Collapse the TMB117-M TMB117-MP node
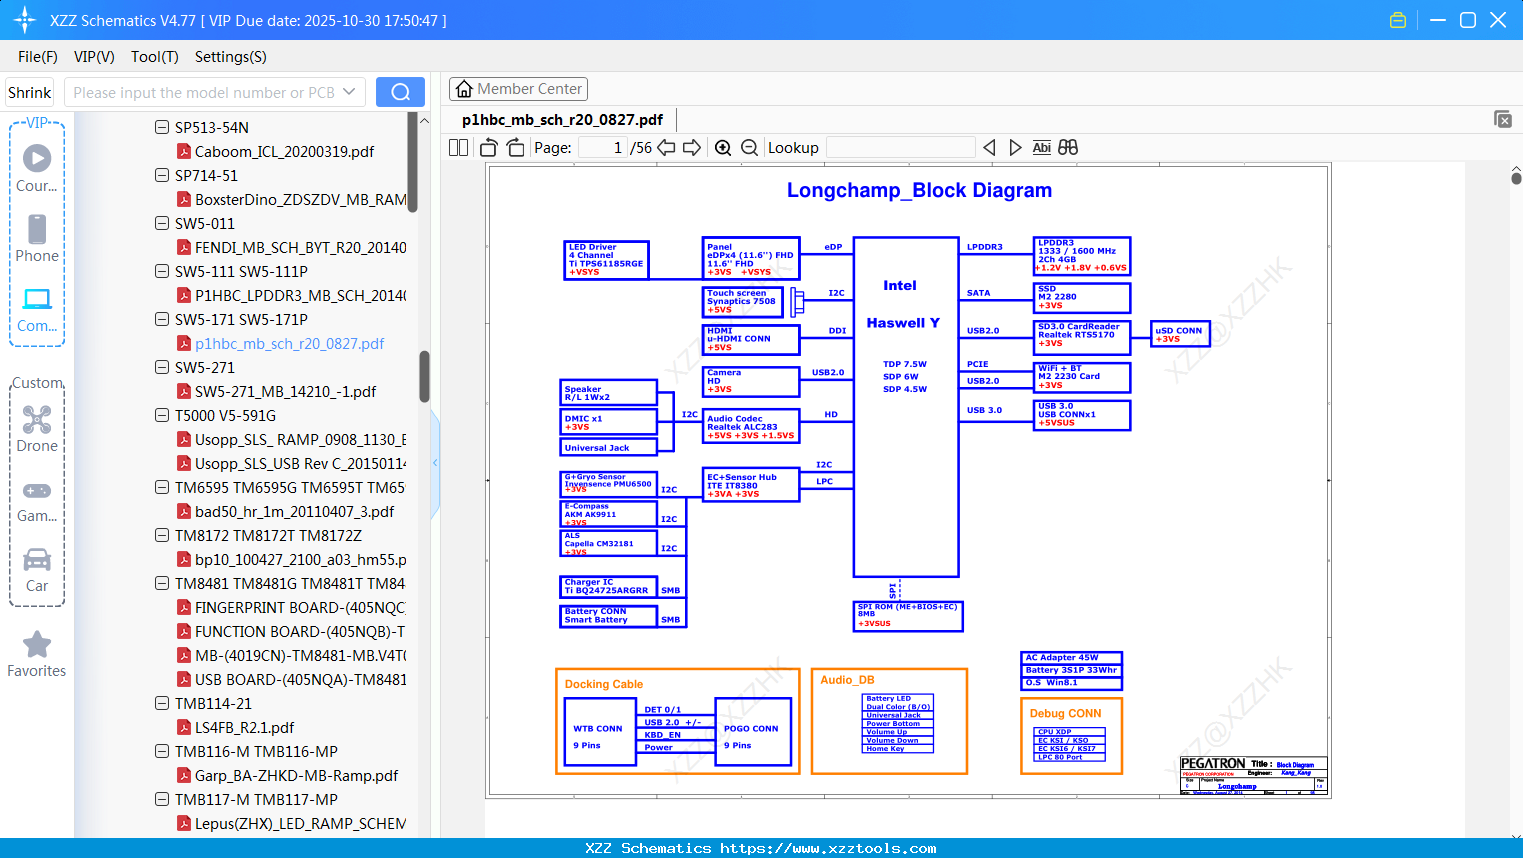Image resolution: width=1523 pixels, height=858 pixels. 162,799
